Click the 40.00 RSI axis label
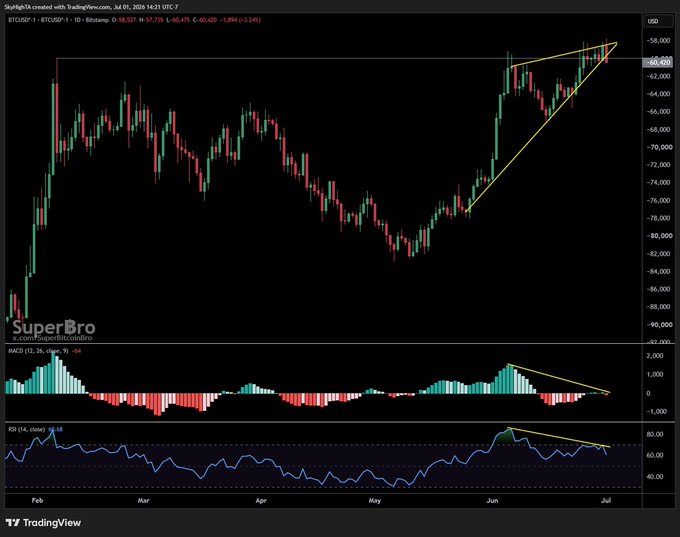 click(655, 476)
